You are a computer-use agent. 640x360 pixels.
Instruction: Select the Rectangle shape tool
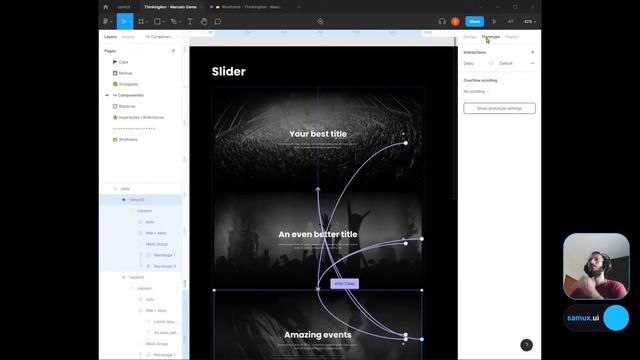click(x=157, y=22)
